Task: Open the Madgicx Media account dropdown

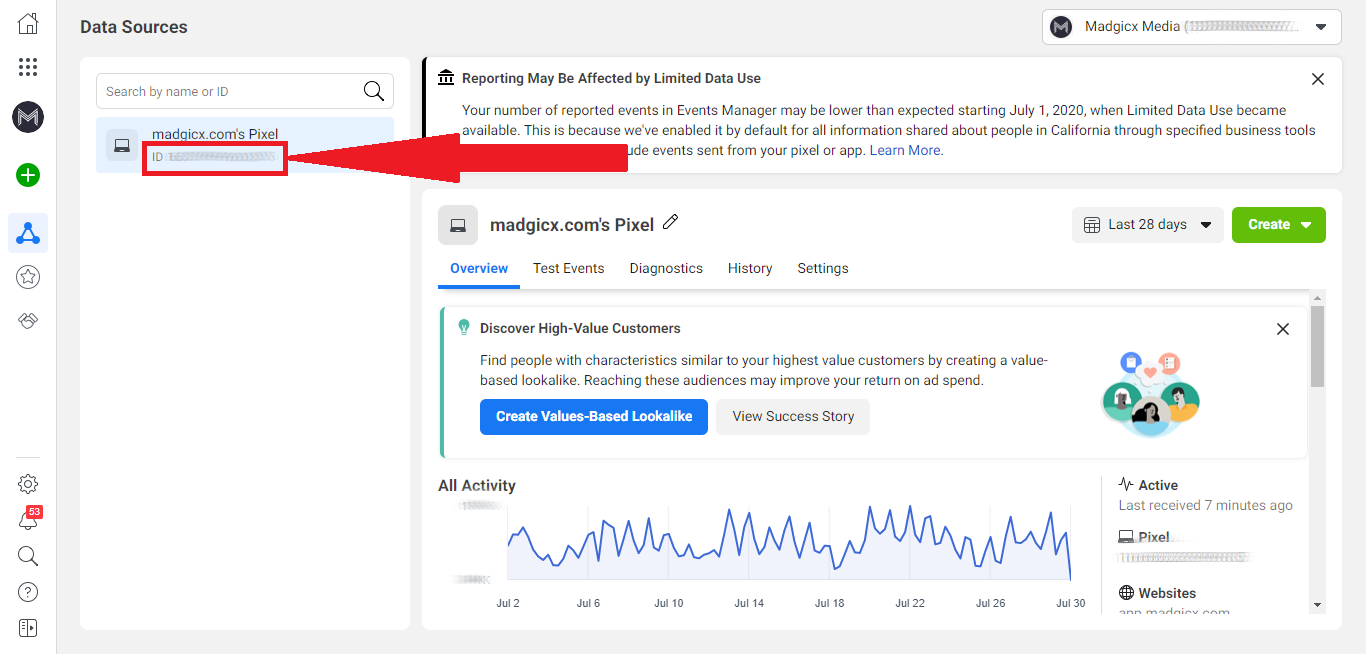Action: pos(1192,27)
